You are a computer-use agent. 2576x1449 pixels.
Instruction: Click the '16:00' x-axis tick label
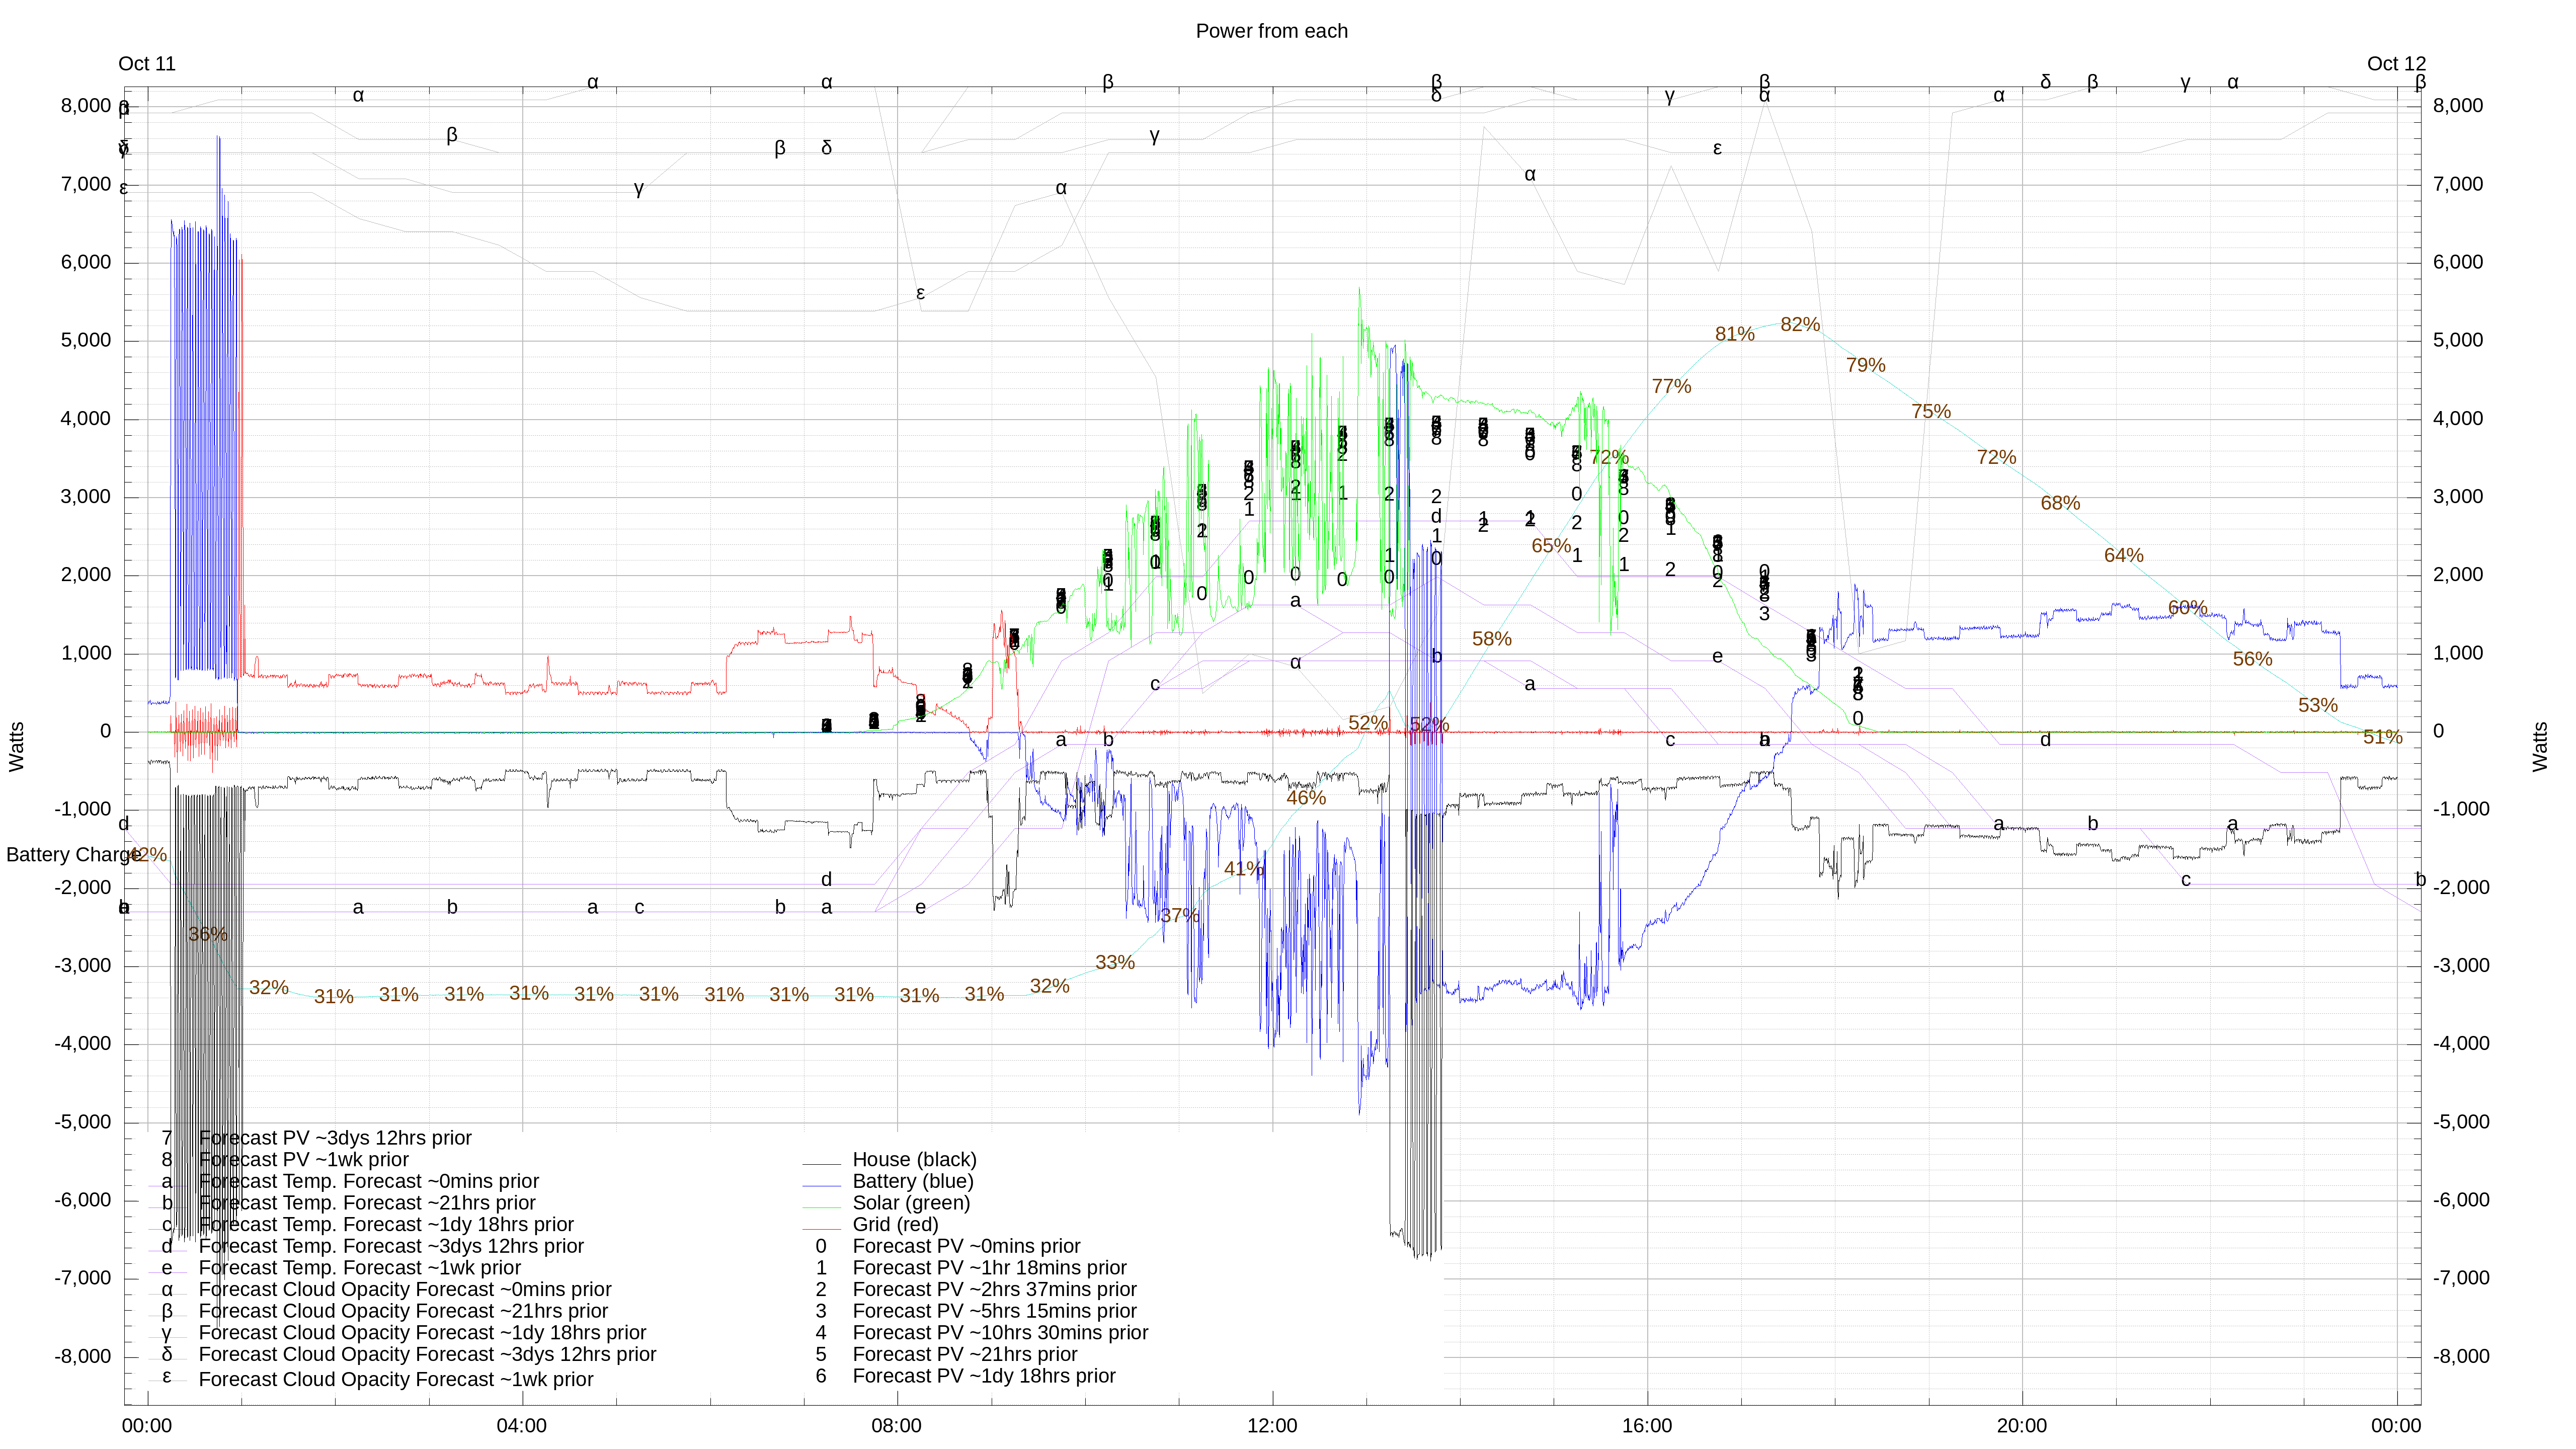tap(1647, 1426)
